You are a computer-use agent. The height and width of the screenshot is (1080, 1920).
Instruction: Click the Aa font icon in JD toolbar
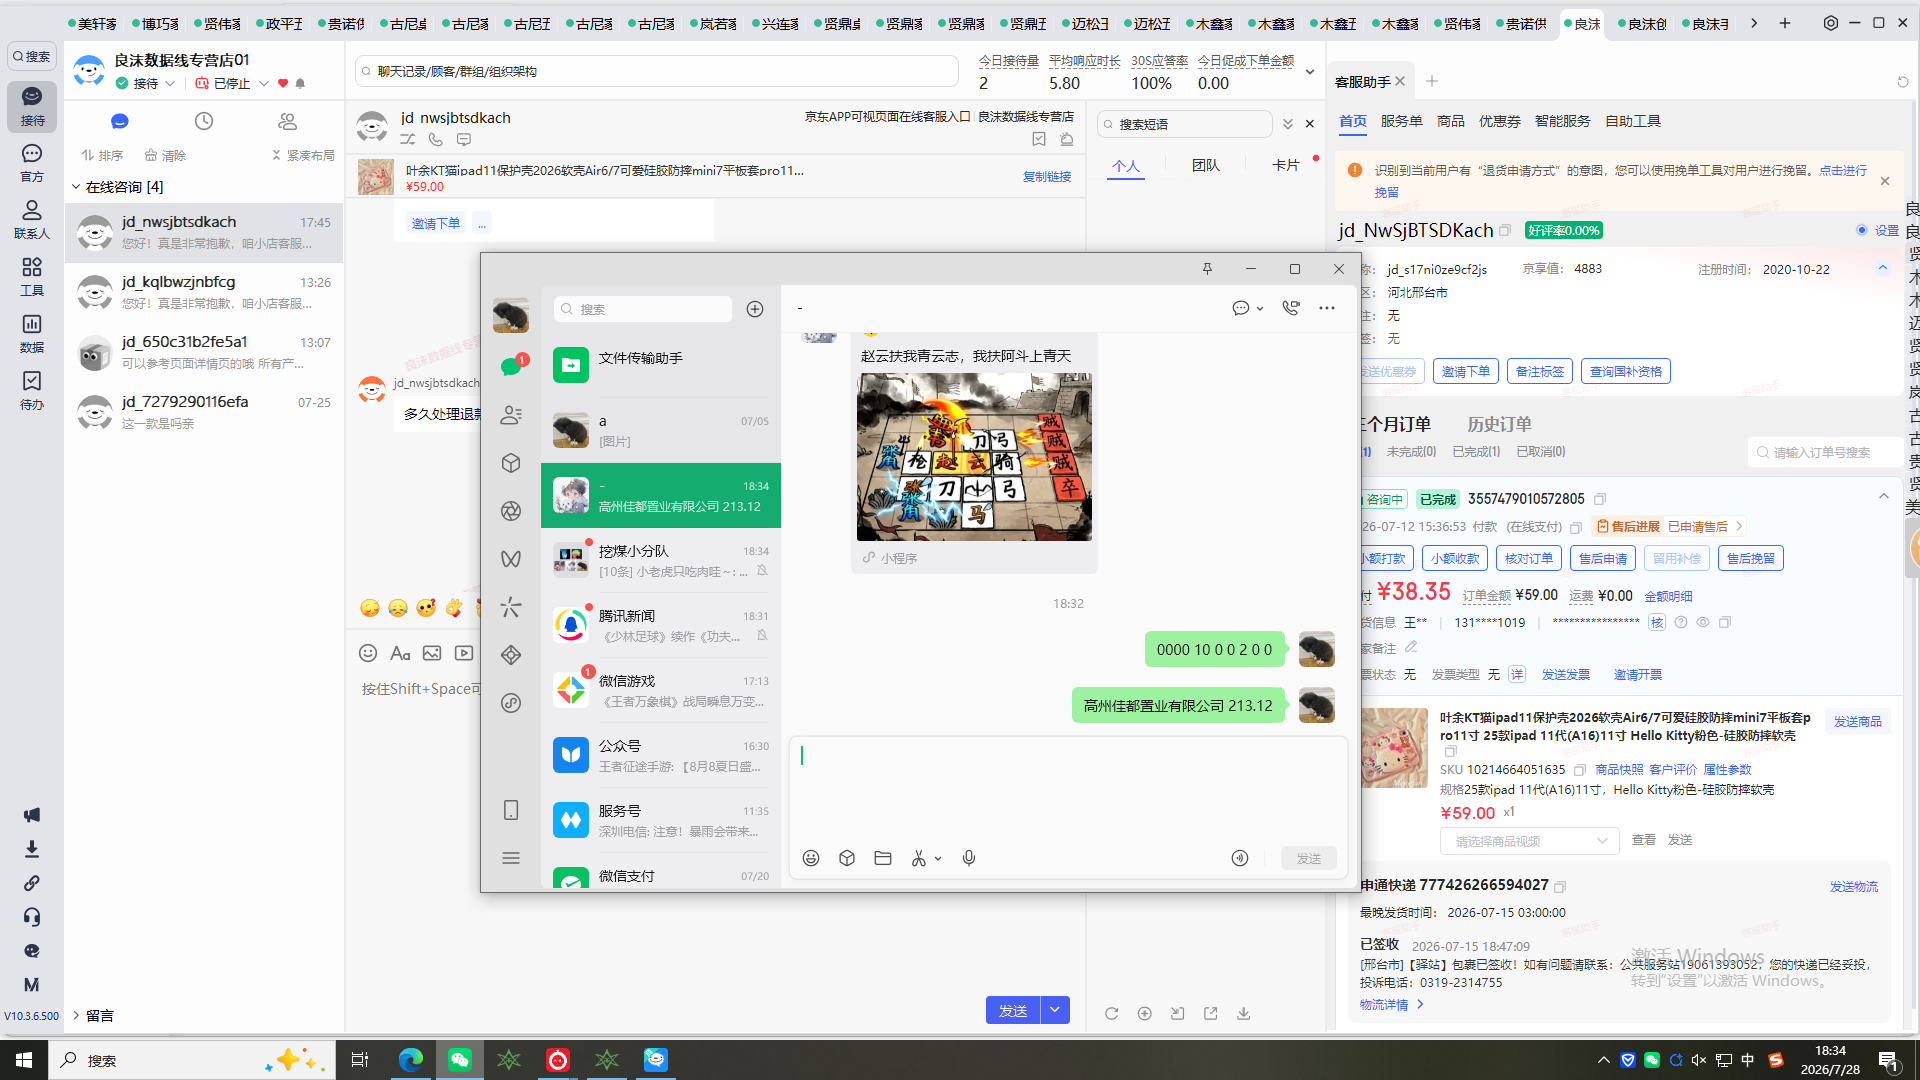[400, 653]
